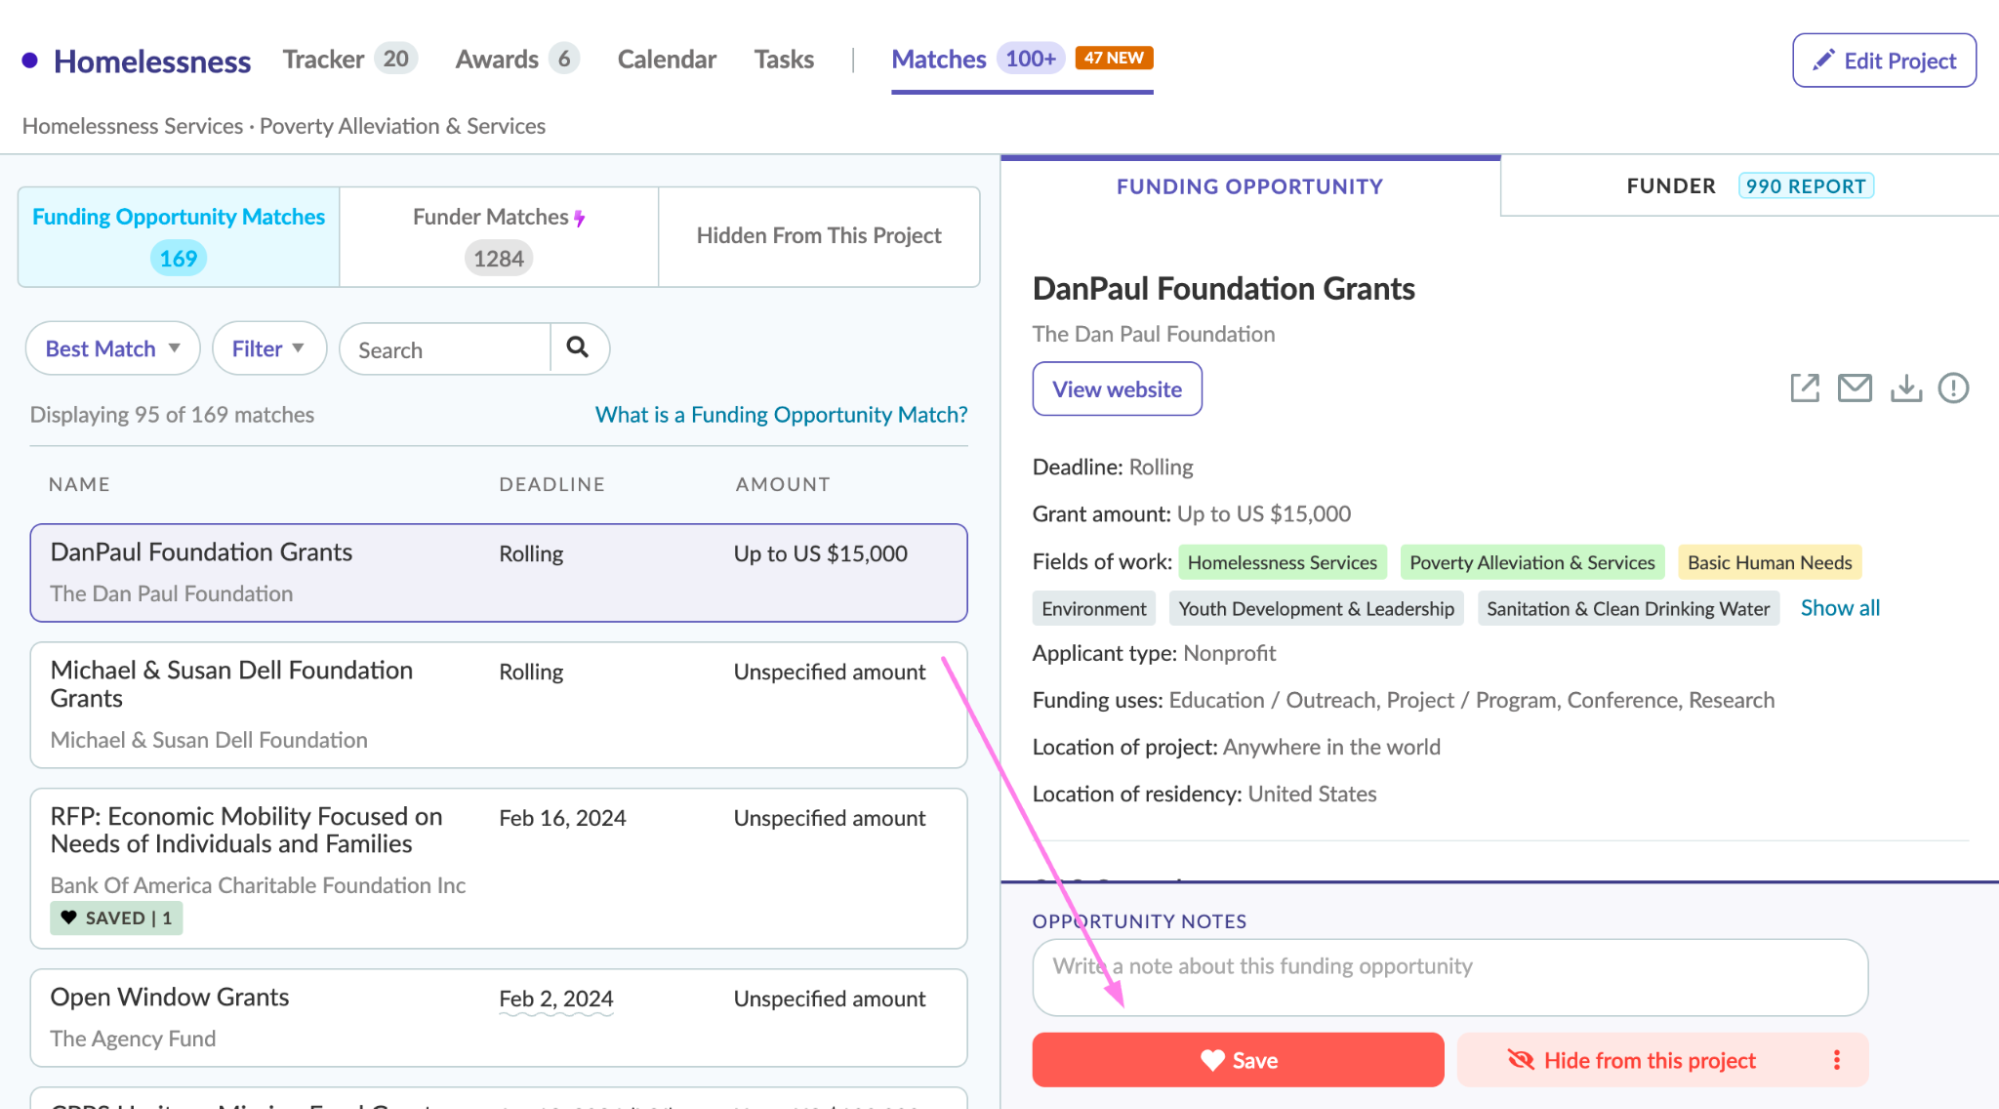Click the heart icon on Save button
This screenshot has height=1109, width=1999.
(1212, 1060)
